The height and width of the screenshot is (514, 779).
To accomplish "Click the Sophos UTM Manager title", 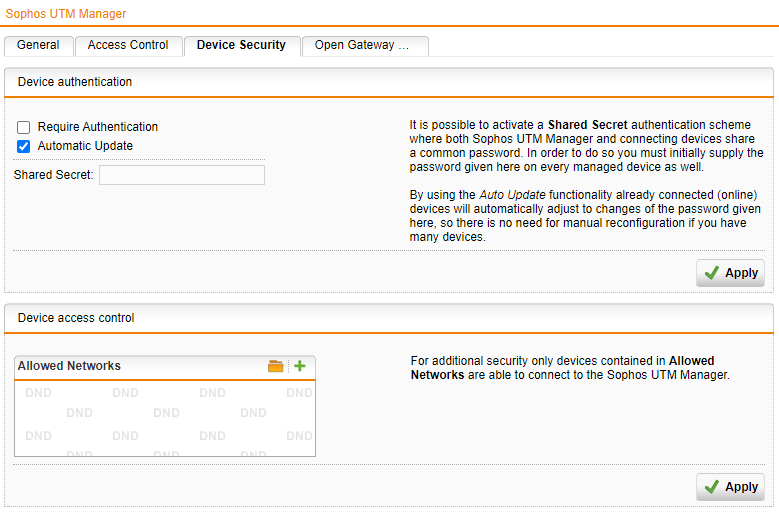I will pos(66,14).
